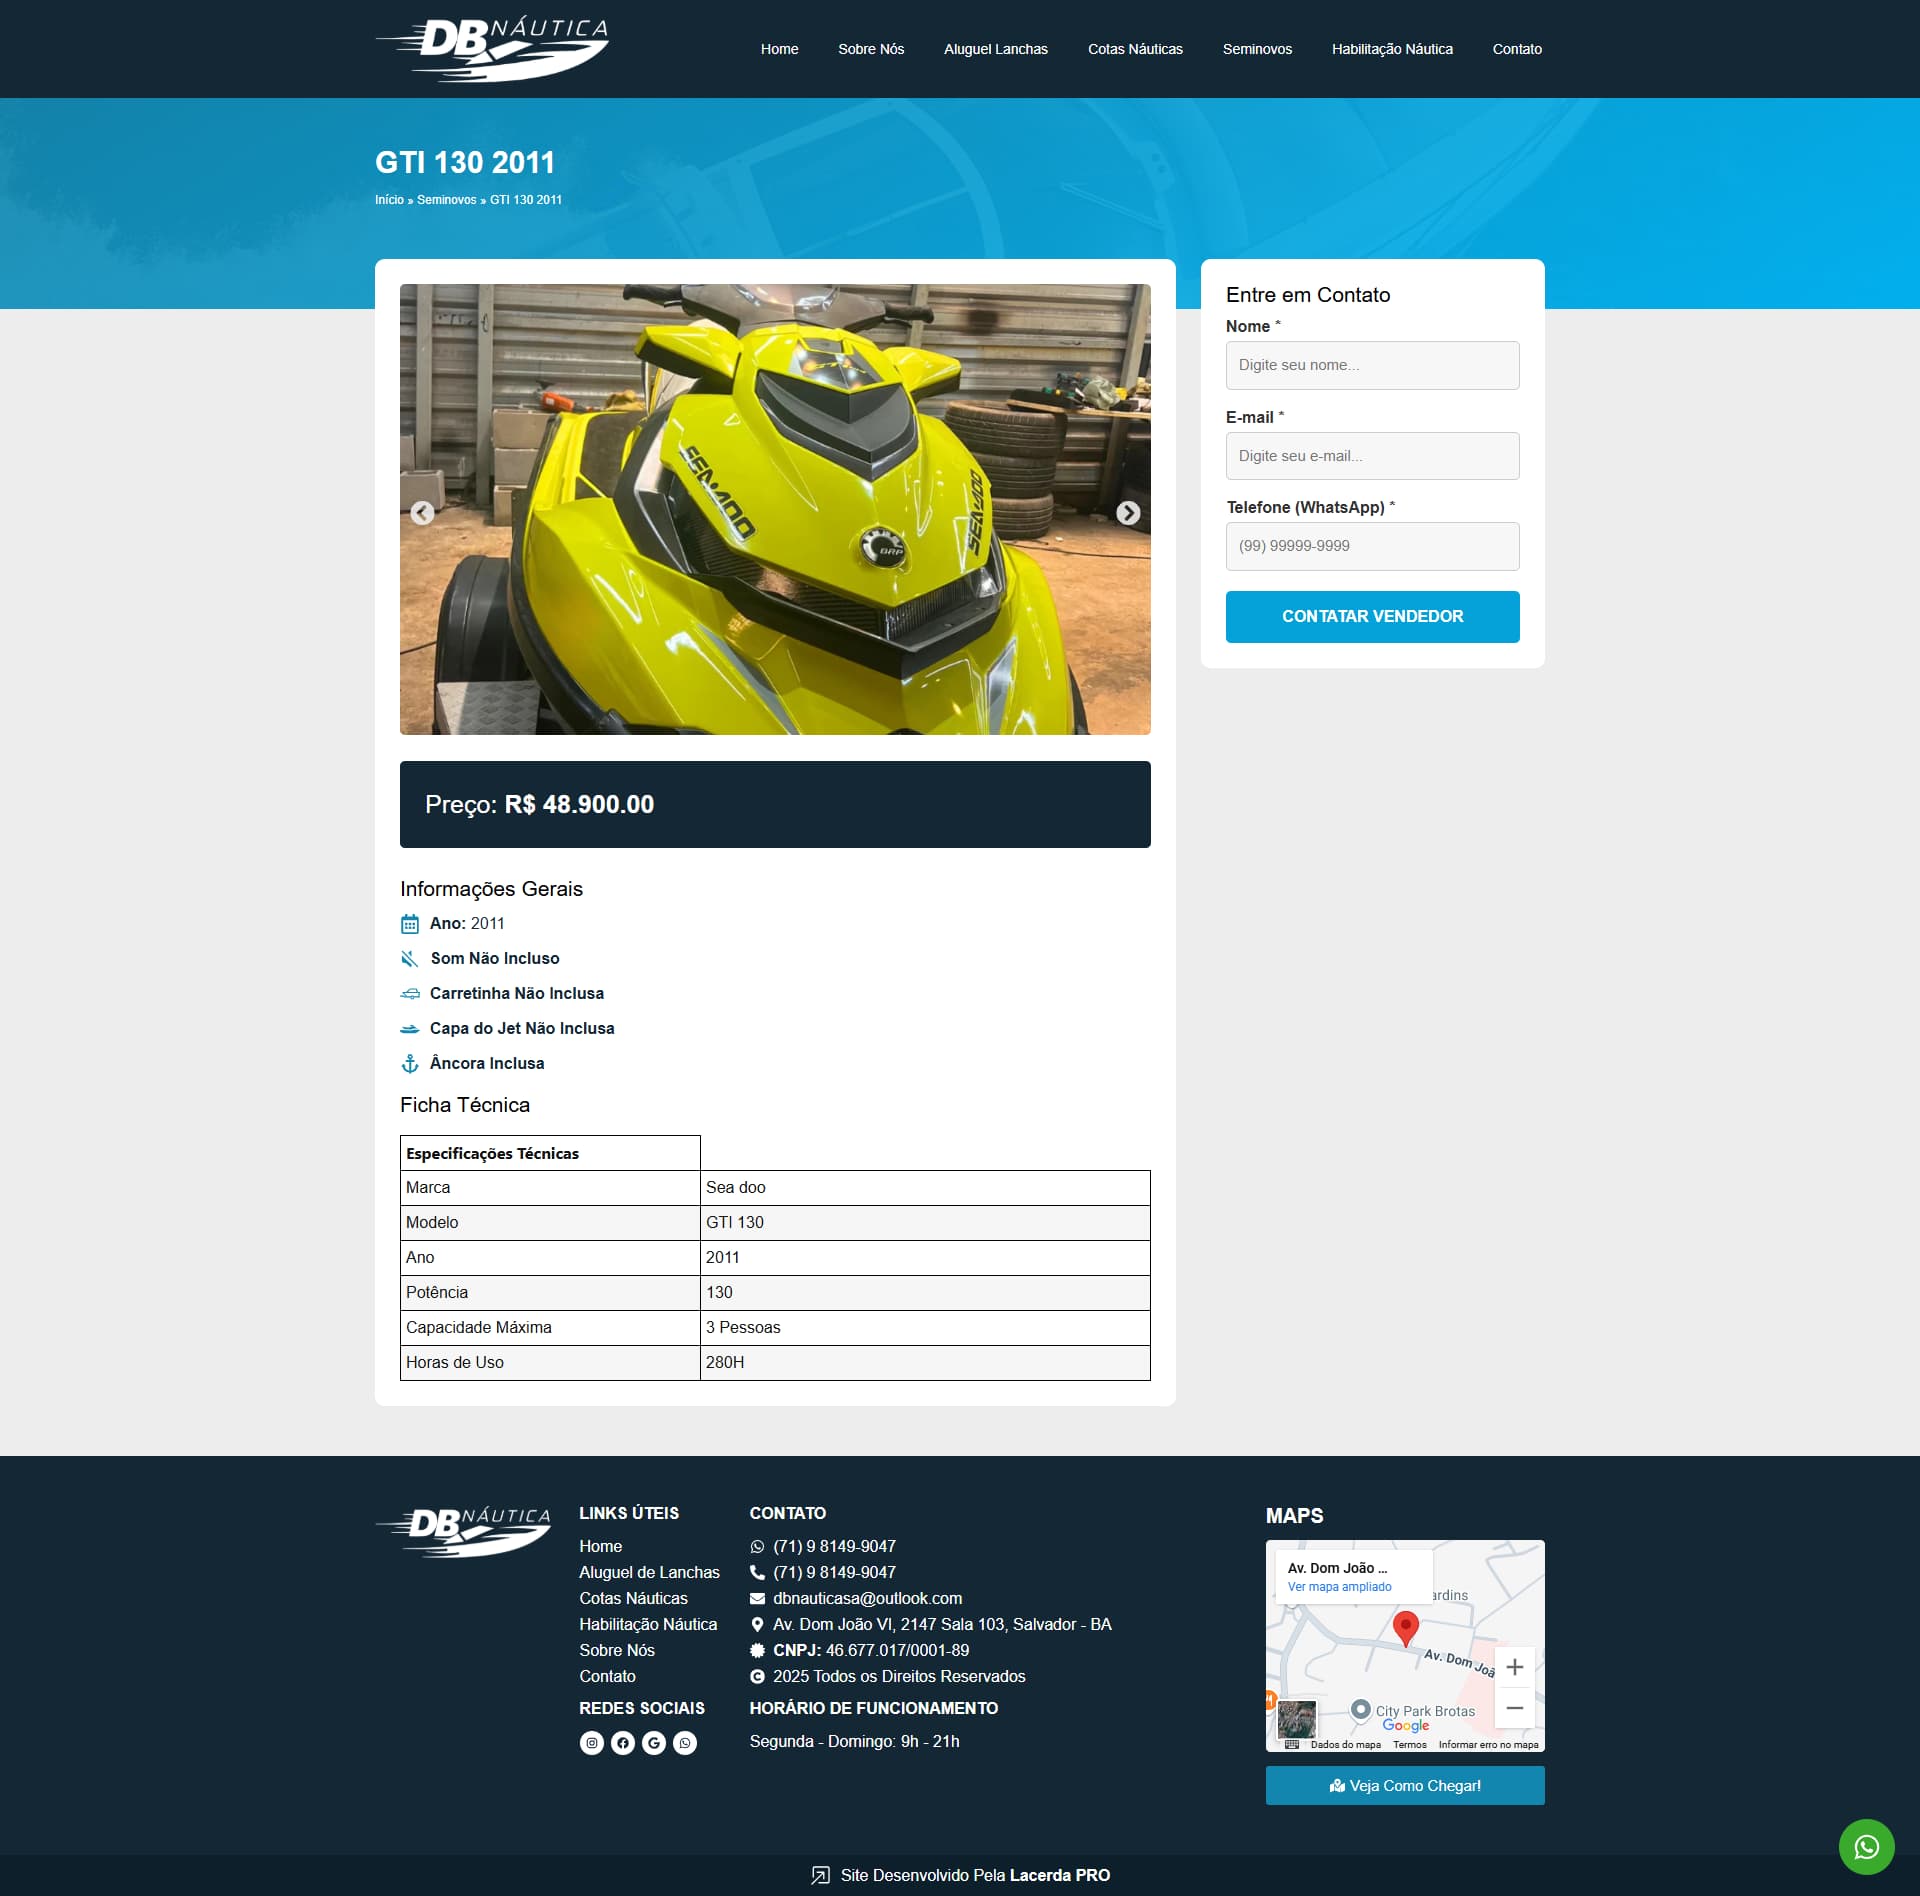1920x1896 pixels.
Task: Click the map satellite view thumbnail
Action: pos(1297,1719)
